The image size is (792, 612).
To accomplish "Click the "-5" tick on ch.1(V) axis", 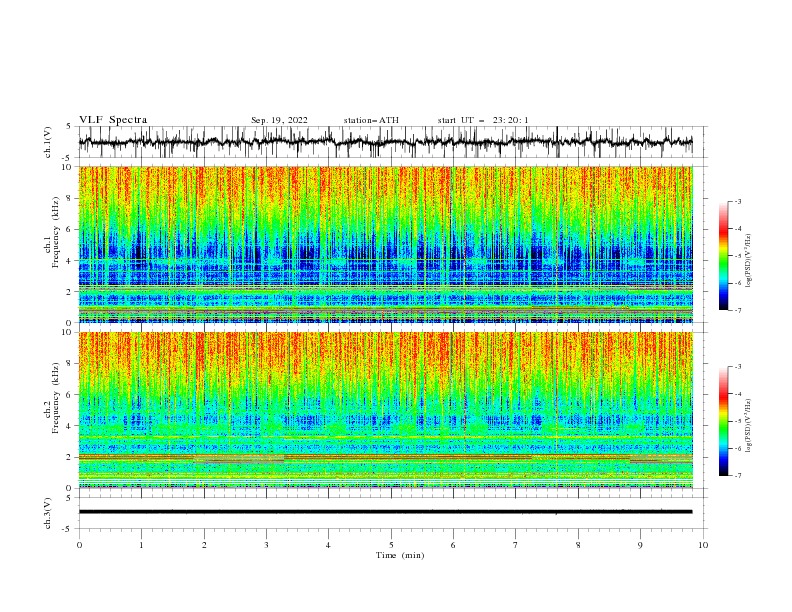I will (x=68, y=158).
